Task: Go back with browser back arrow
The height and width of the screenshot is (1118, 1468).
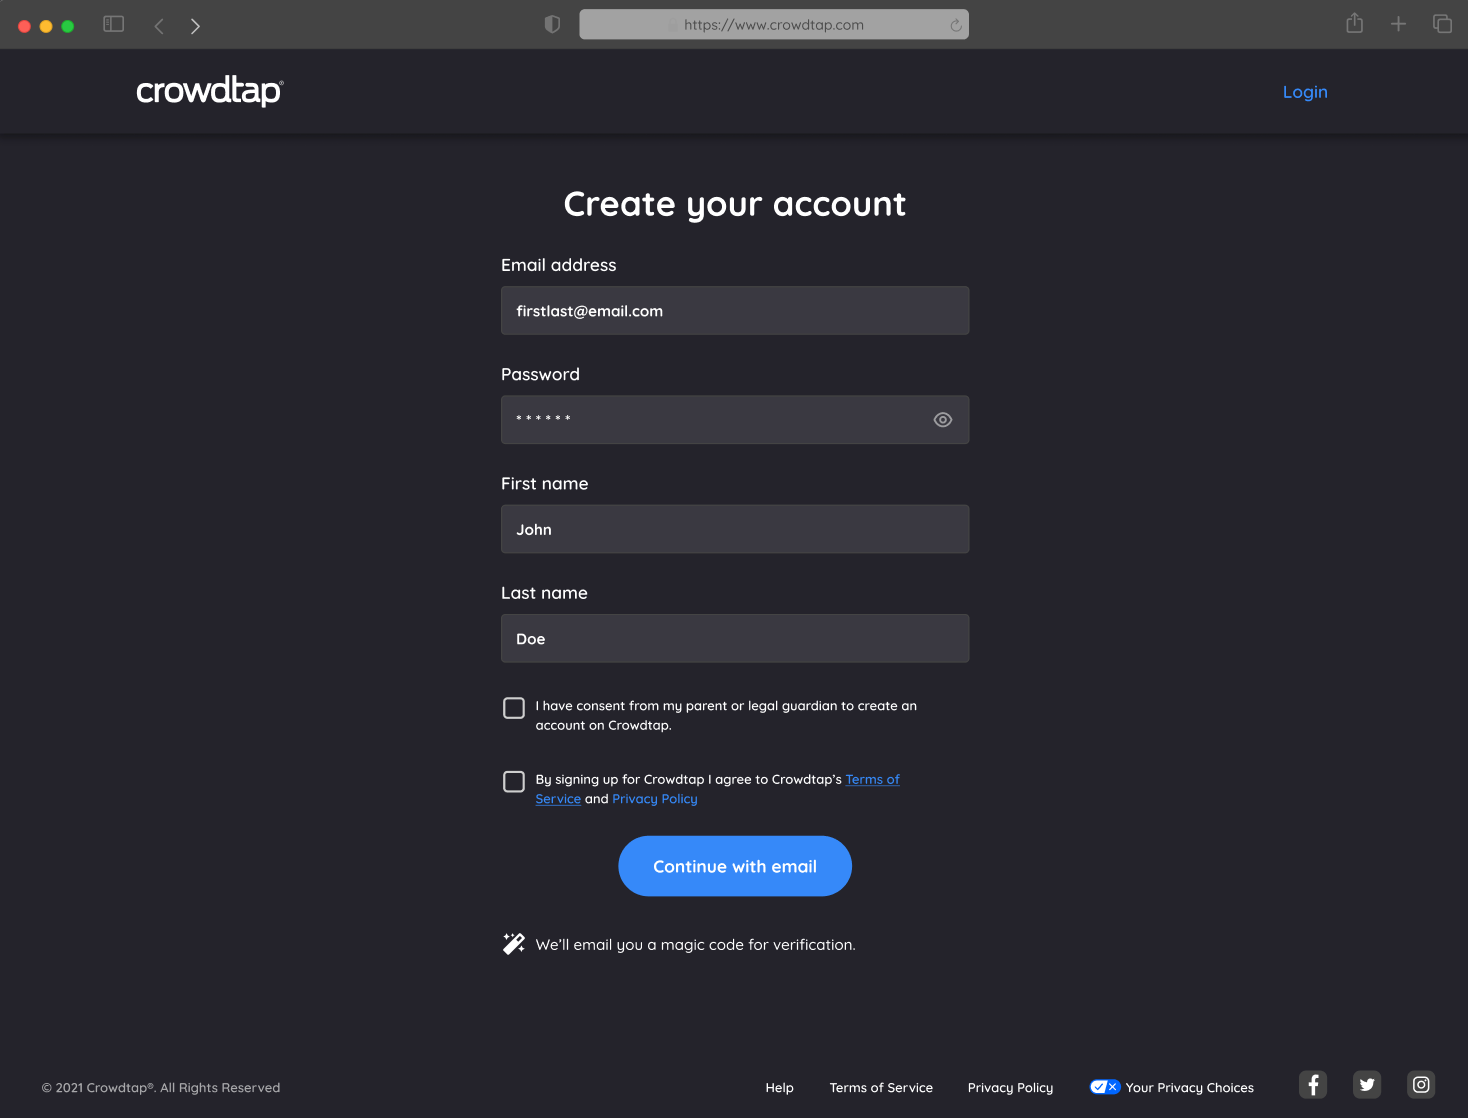Action: (x=159, y=25)
